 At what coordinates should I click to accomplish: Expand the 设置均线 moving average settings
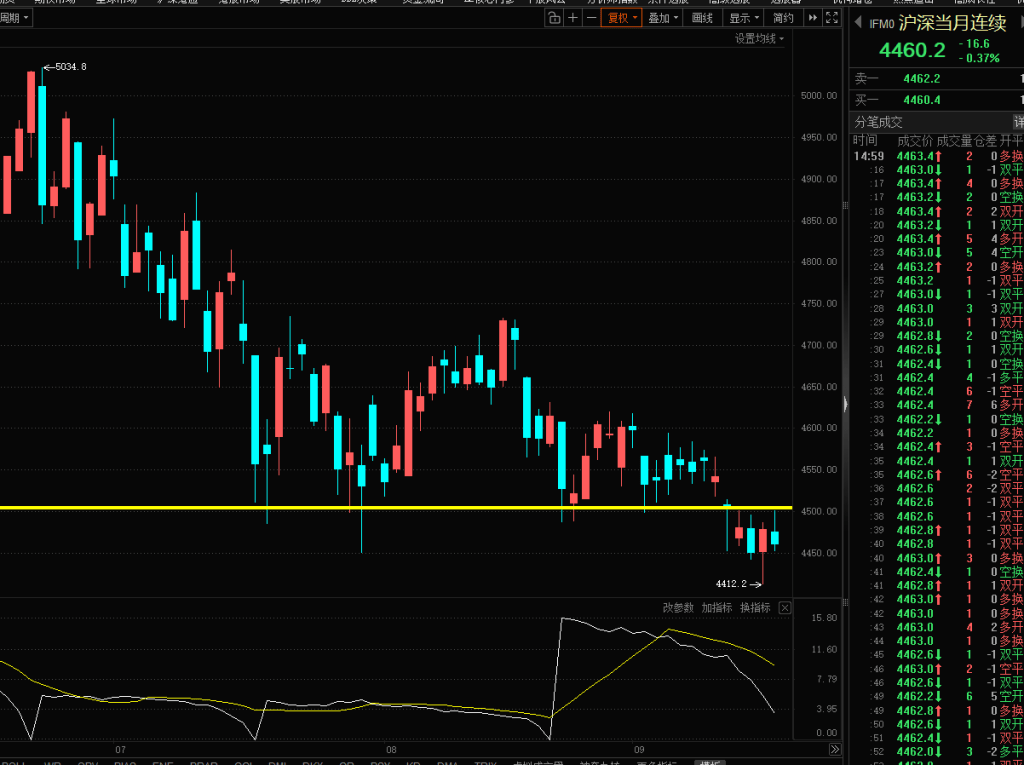point(760,39)
